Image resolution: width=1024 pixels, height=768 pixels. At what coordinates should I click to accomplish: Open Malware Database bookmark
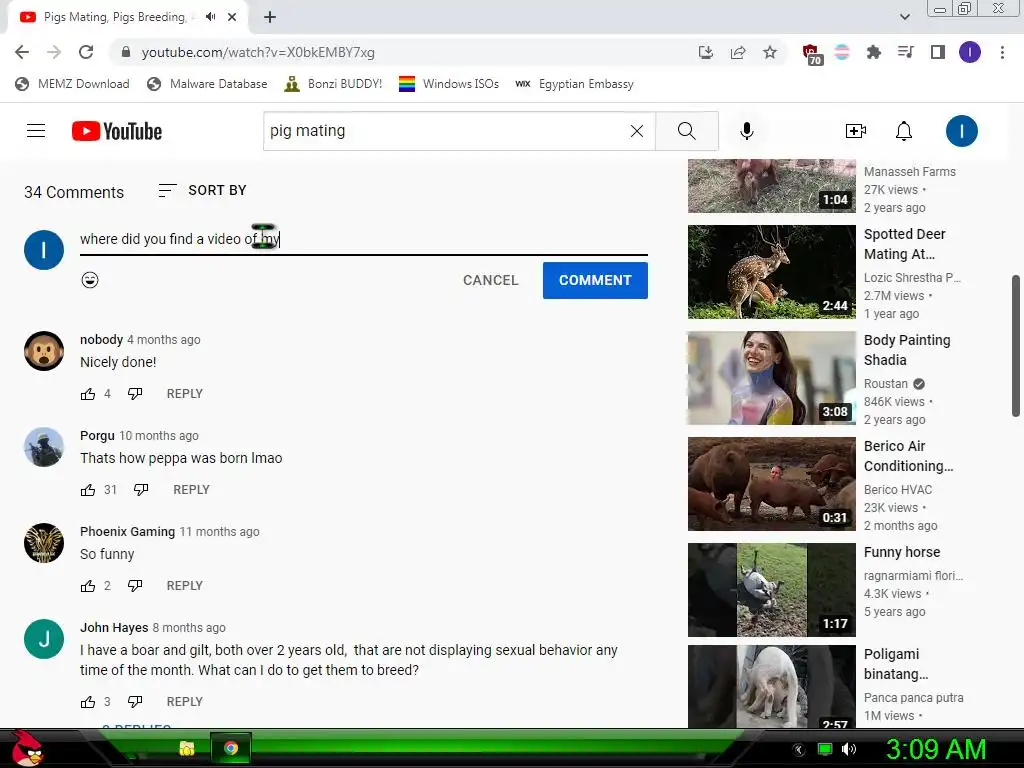pyautogui.click(x=207, y=84)
